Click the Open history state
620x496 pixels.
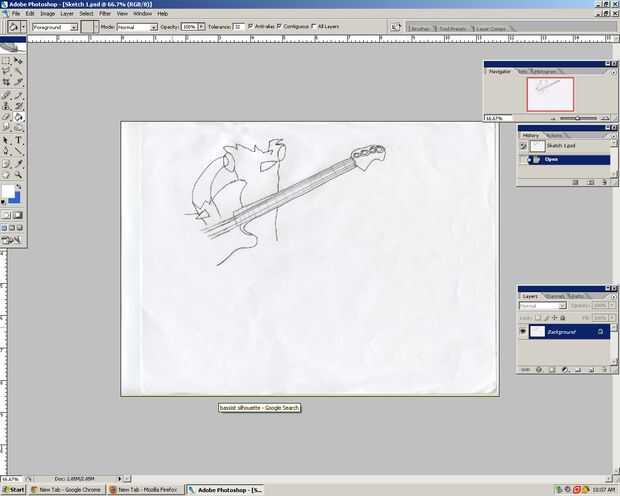(569, 159)
